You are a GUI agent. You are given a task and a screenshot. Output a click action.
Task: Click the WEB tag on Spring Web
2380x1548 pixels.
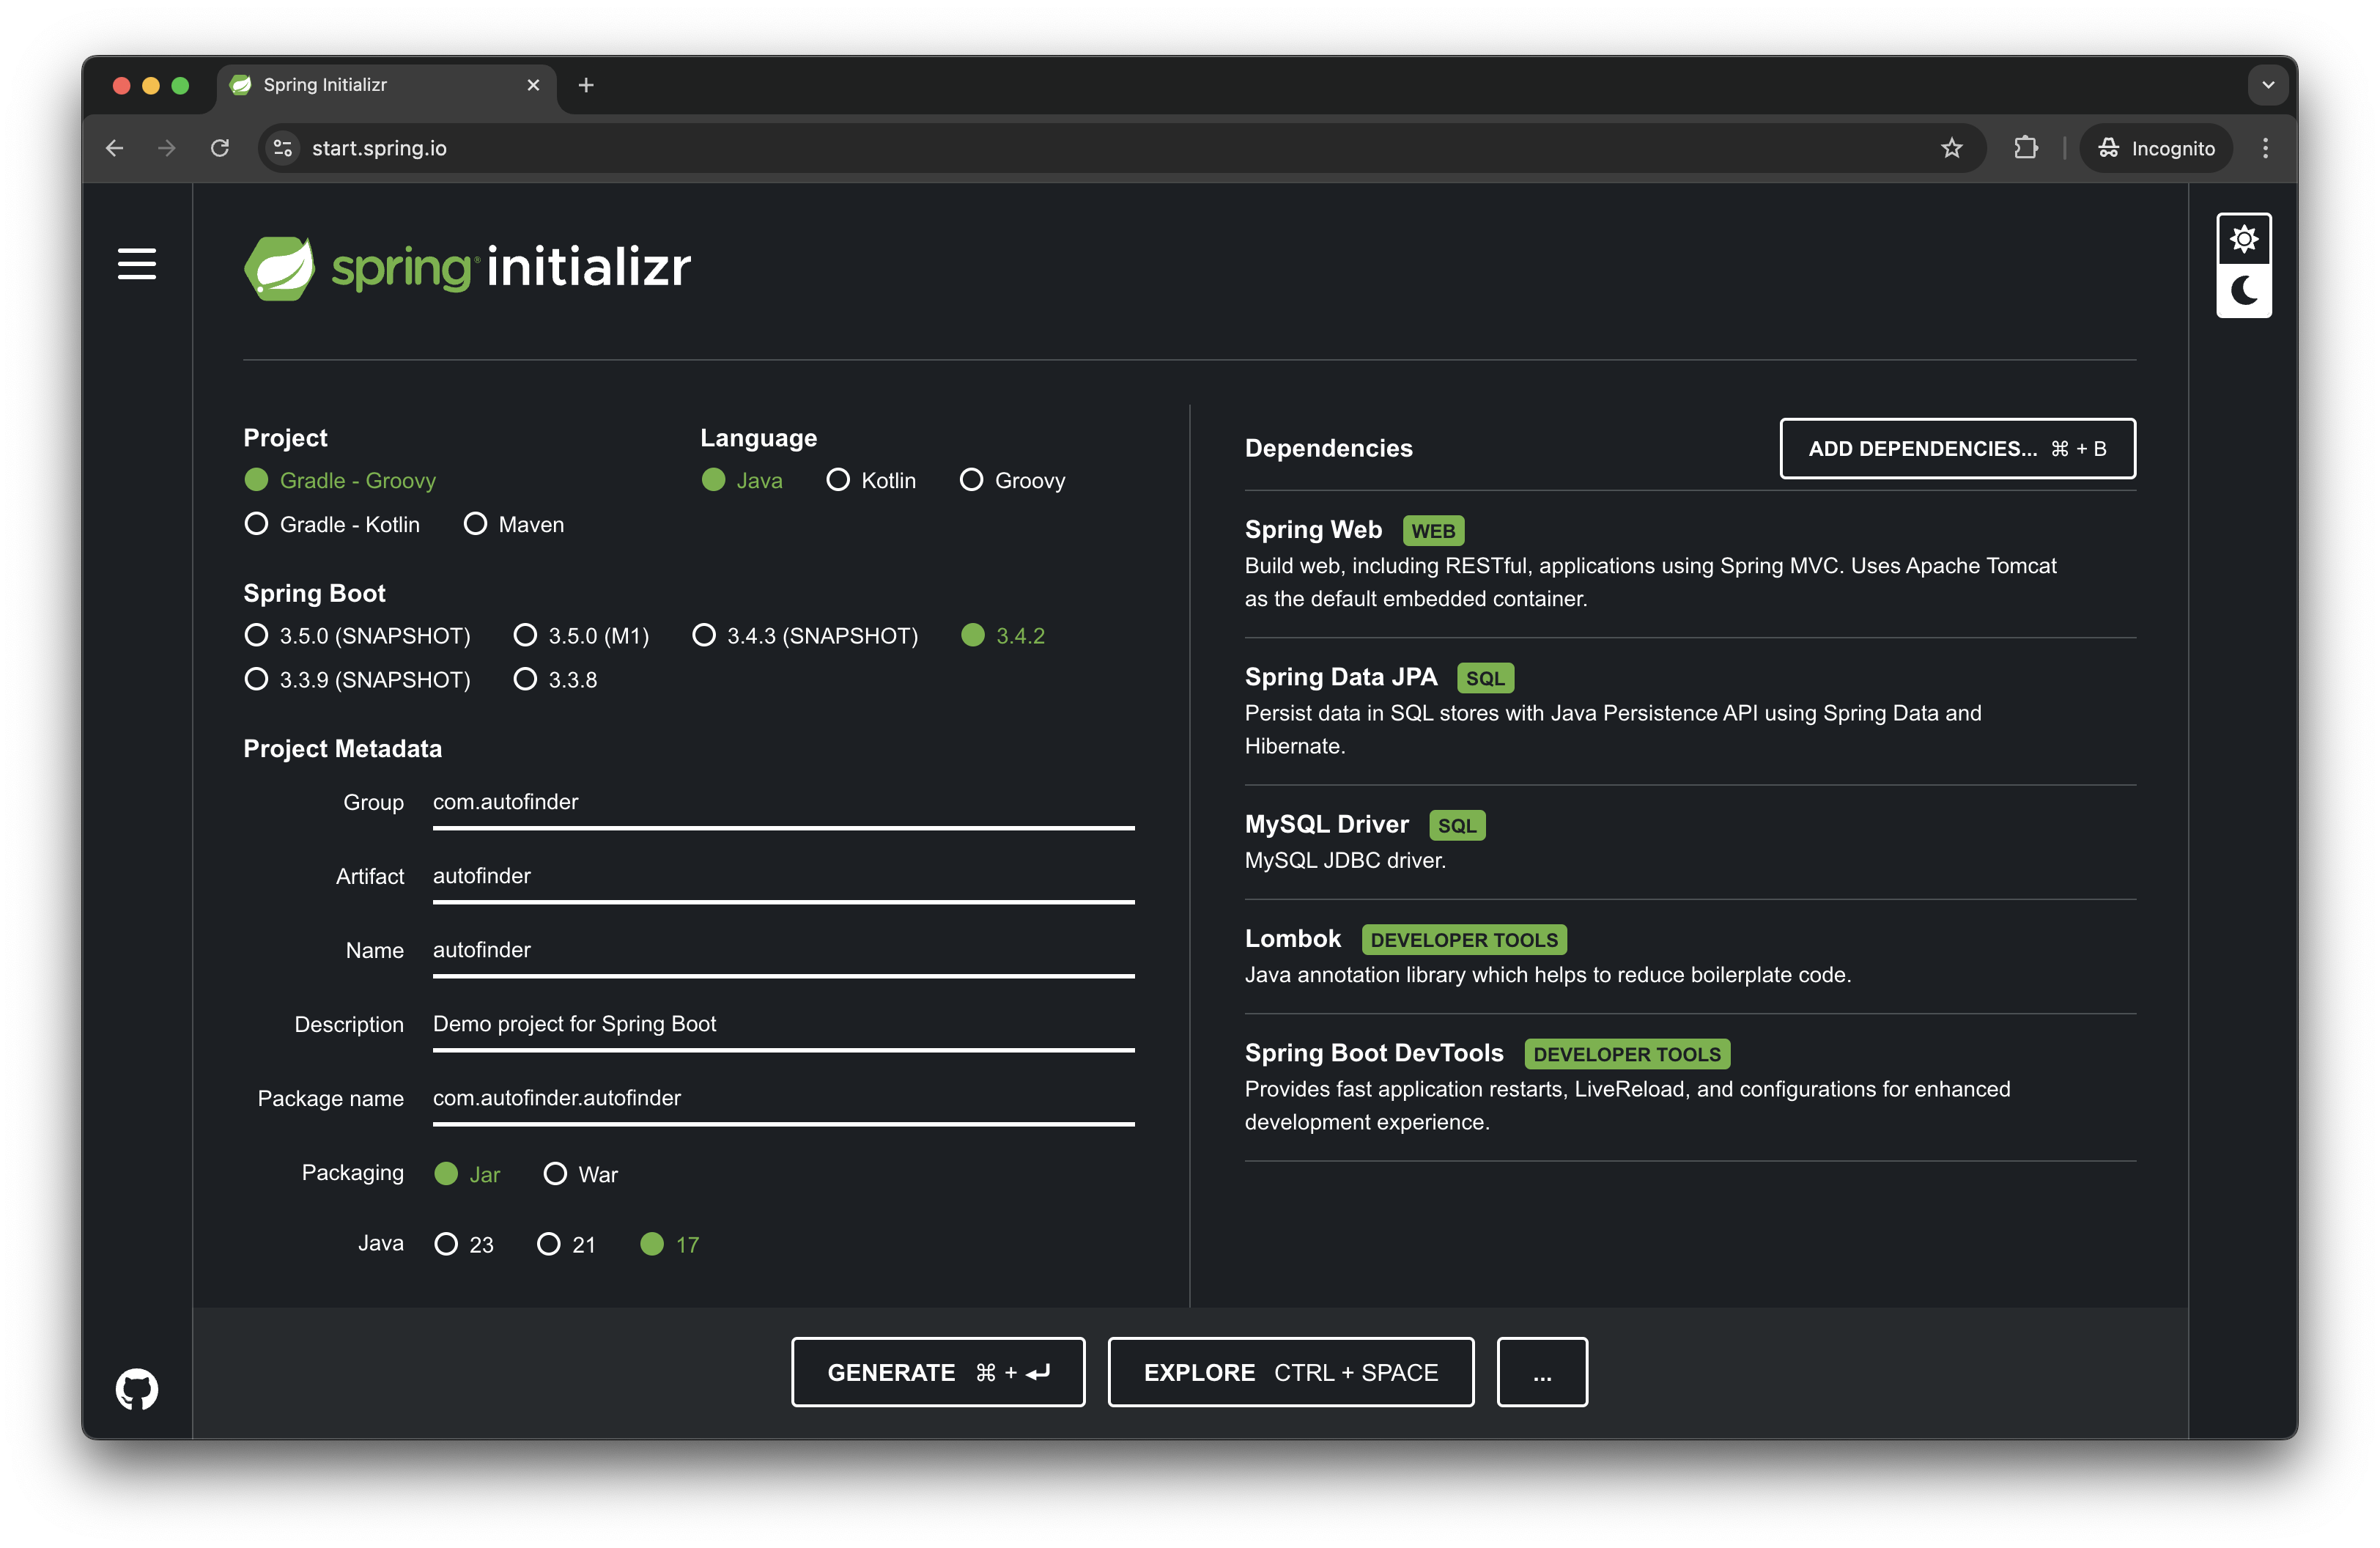[1433, 531]
